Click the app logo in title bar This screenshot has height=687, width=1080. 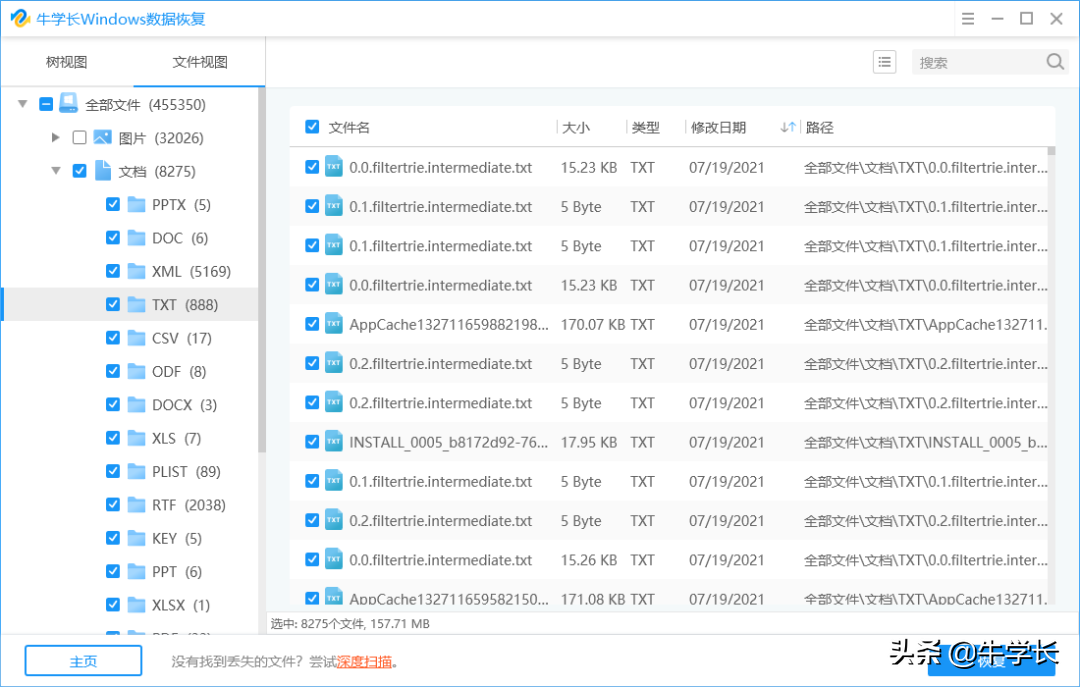pos(20,18)
